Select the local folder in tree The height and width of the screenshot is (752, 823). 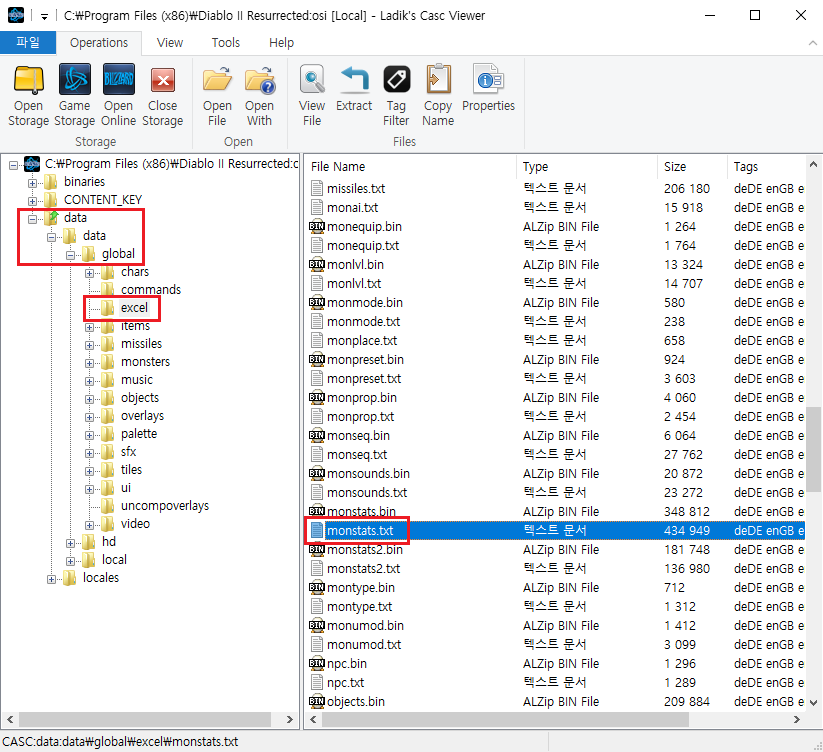[x=114, y=560]
